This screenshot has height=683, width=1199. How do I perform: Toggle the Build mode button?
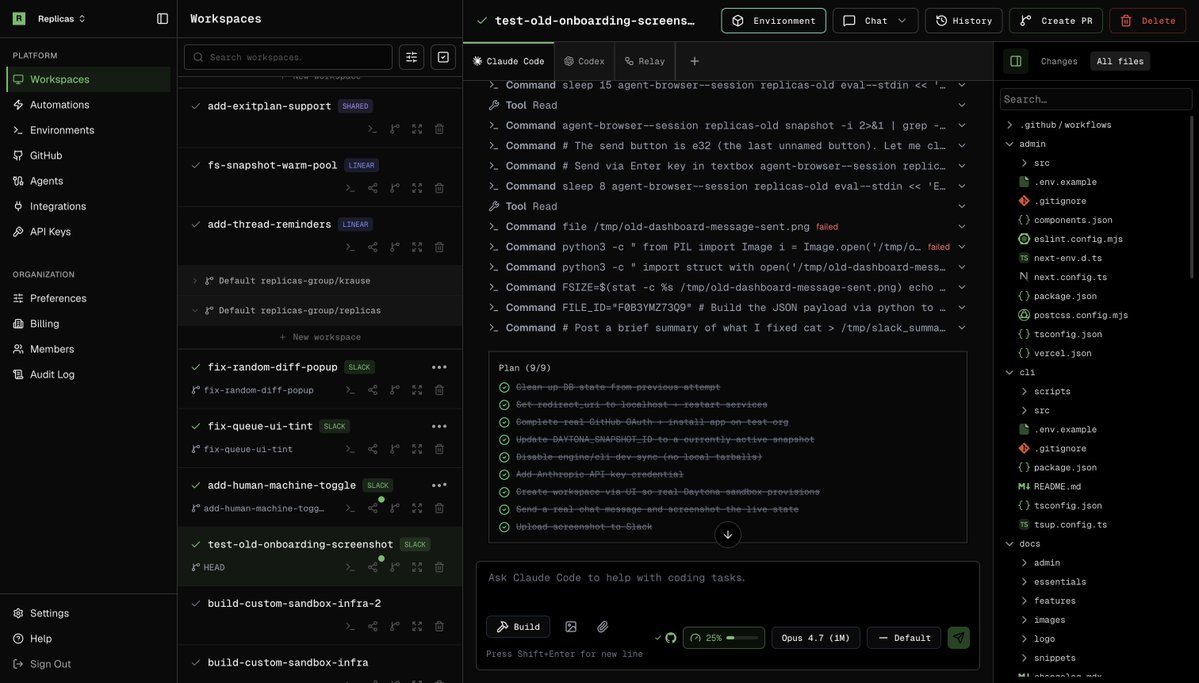(x=518, y=626)
